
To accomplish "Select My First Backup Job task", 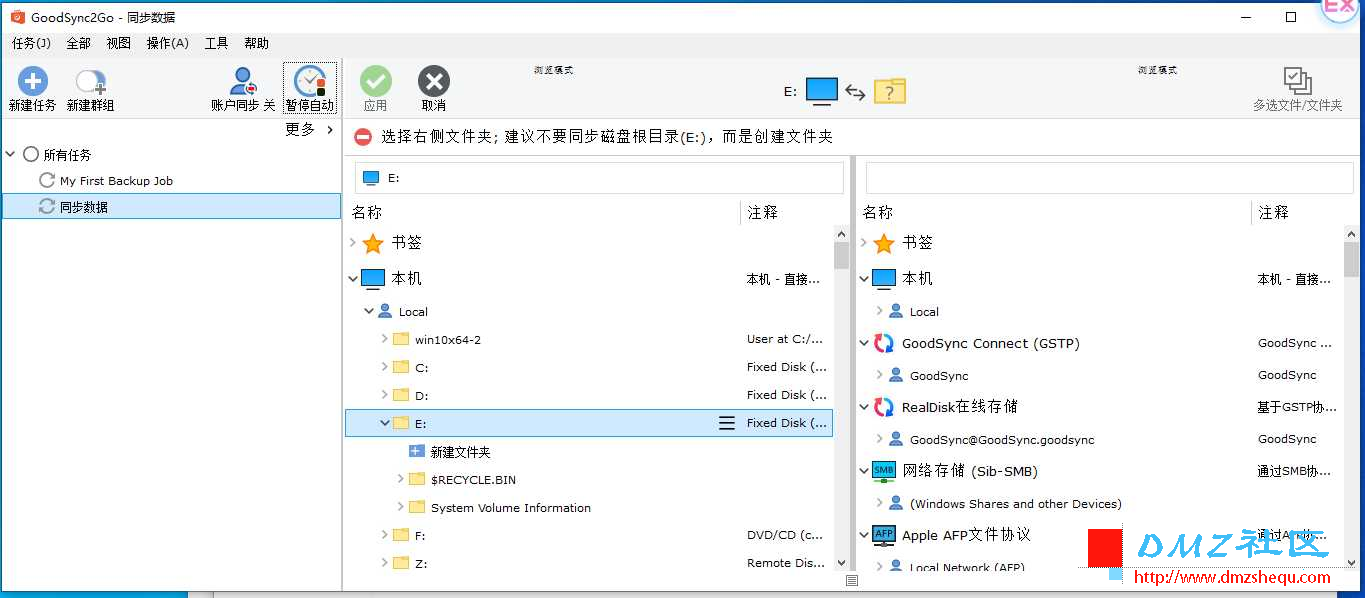I will (x=116, y=181).
